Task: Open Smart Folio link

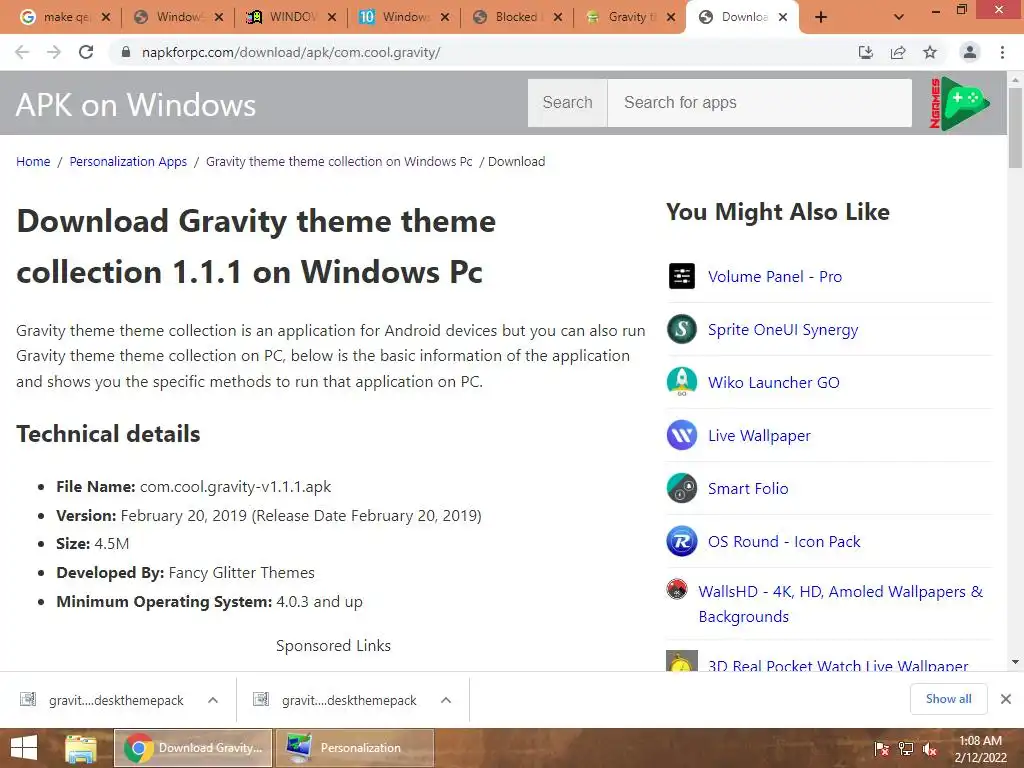Action: (748, 488)
